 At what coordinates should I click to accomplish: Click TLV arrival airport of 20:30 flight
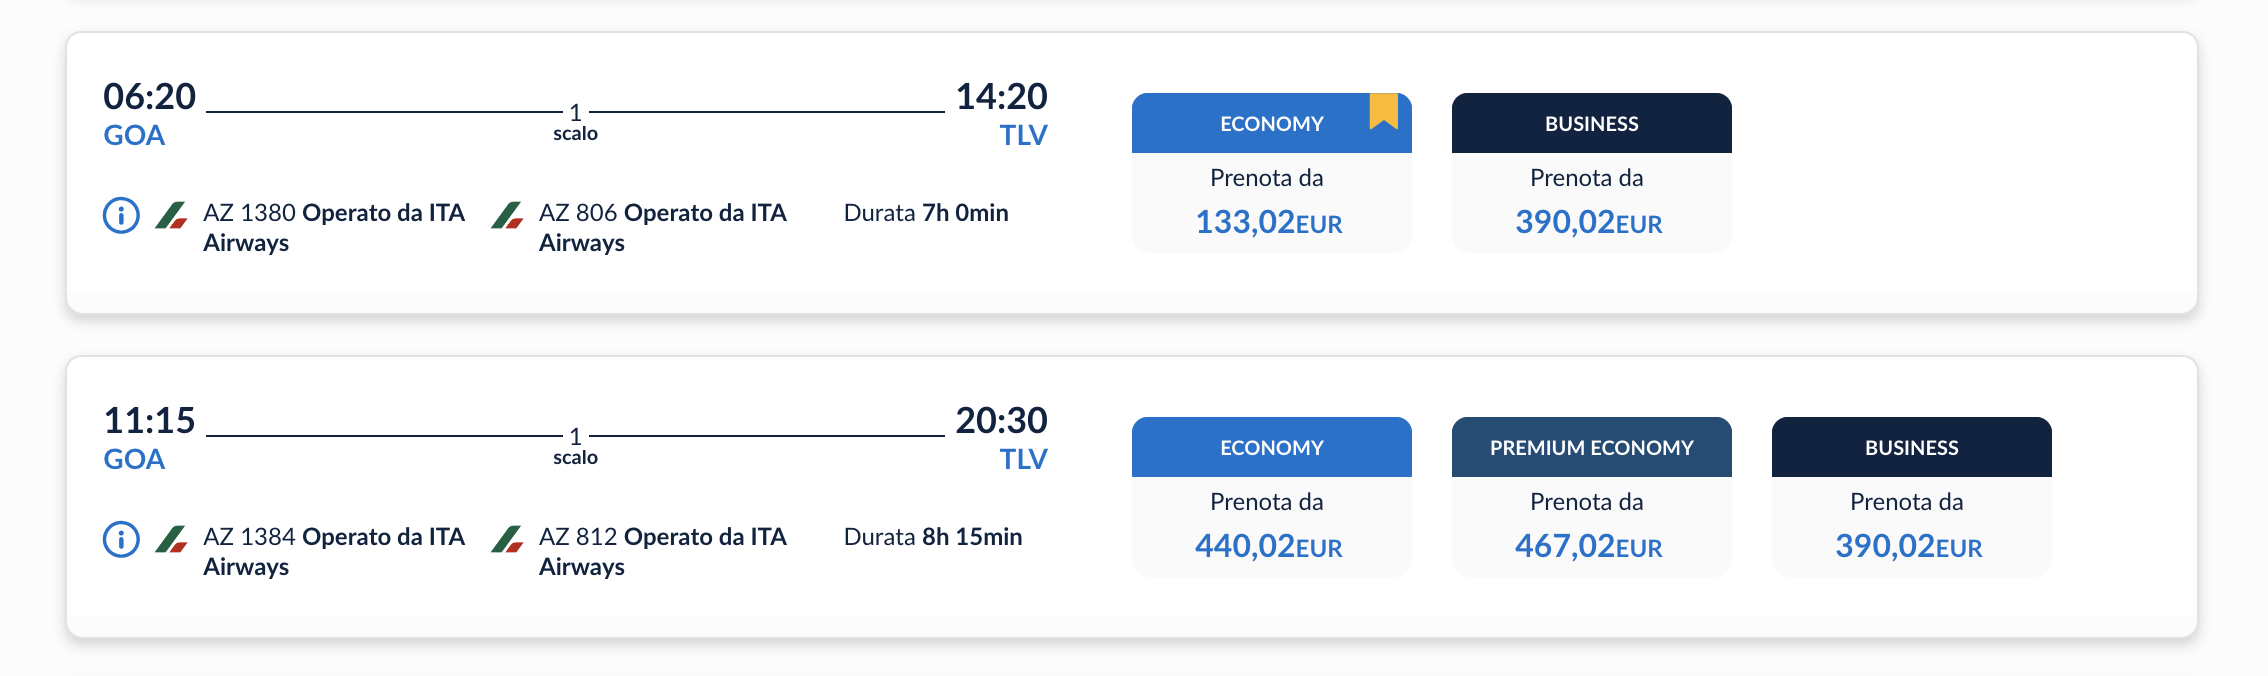(x=1023, y=459)
